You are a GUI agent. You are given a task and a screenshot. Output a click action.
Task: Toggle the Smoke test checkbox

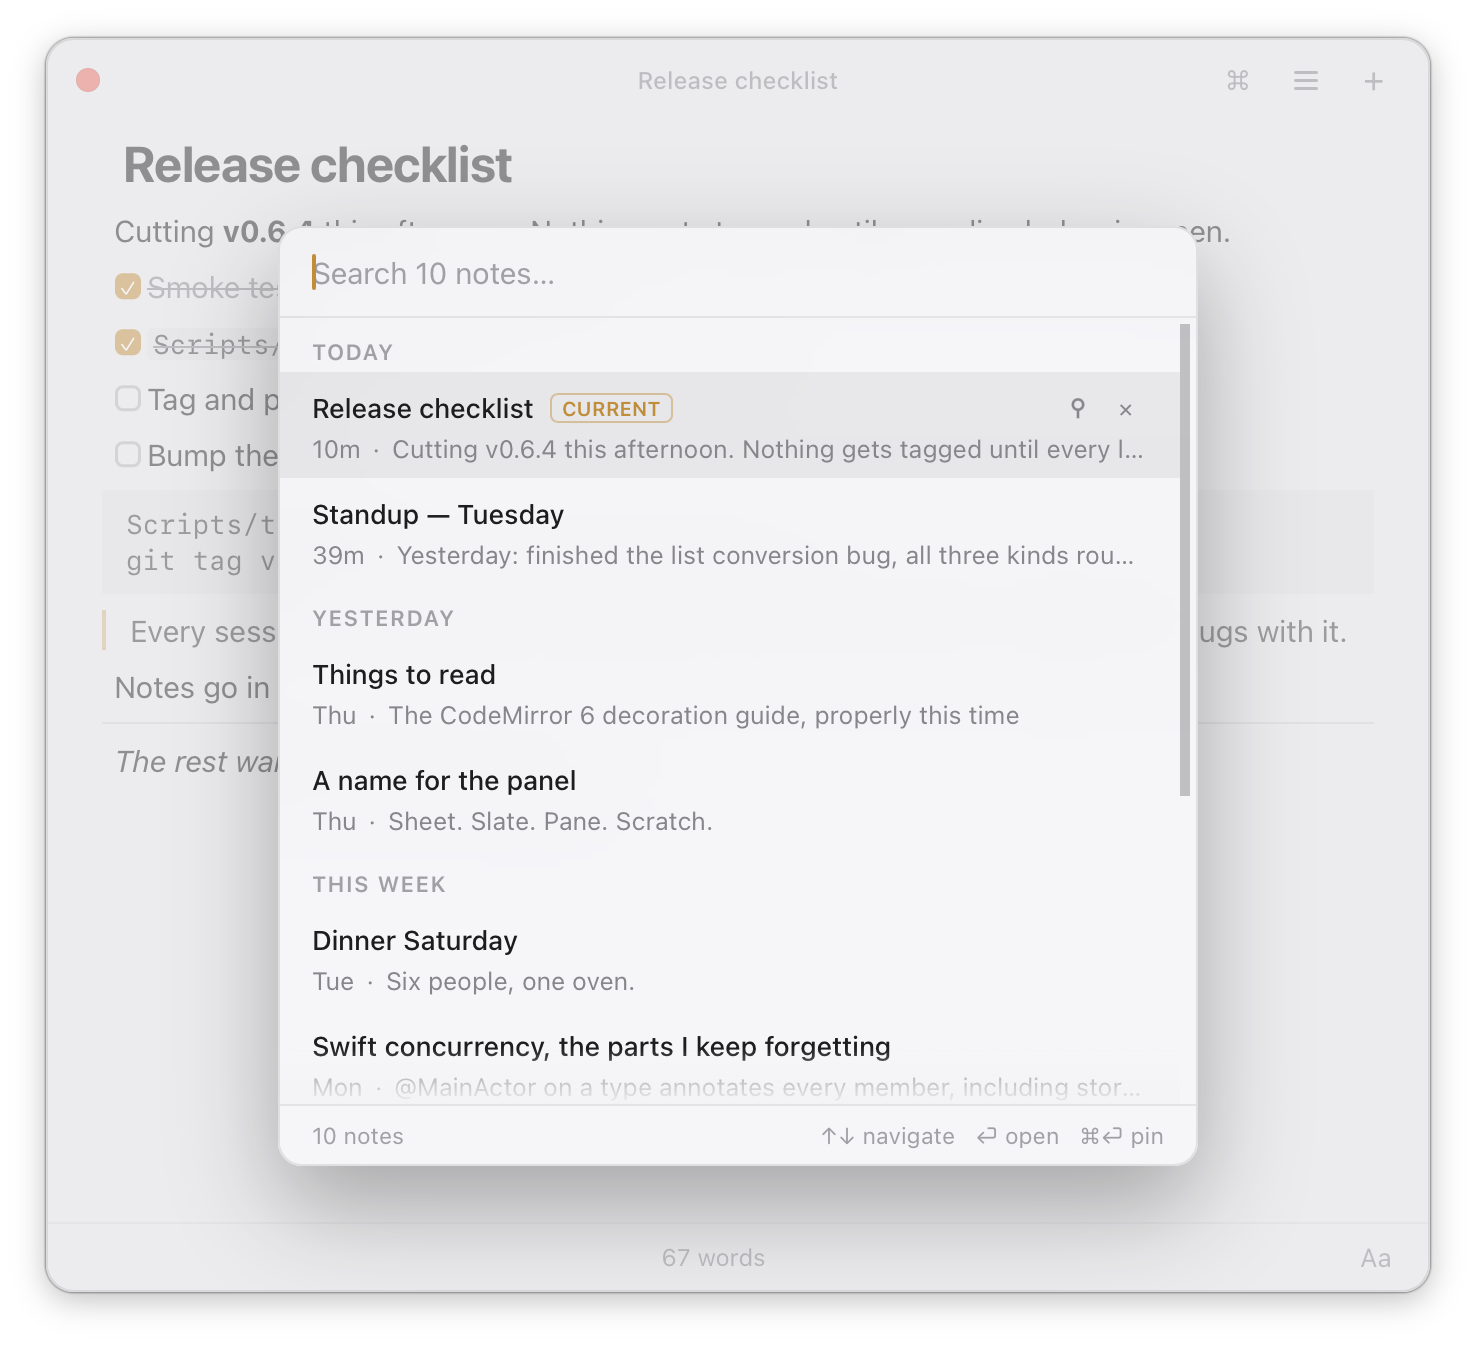point(128,287)
